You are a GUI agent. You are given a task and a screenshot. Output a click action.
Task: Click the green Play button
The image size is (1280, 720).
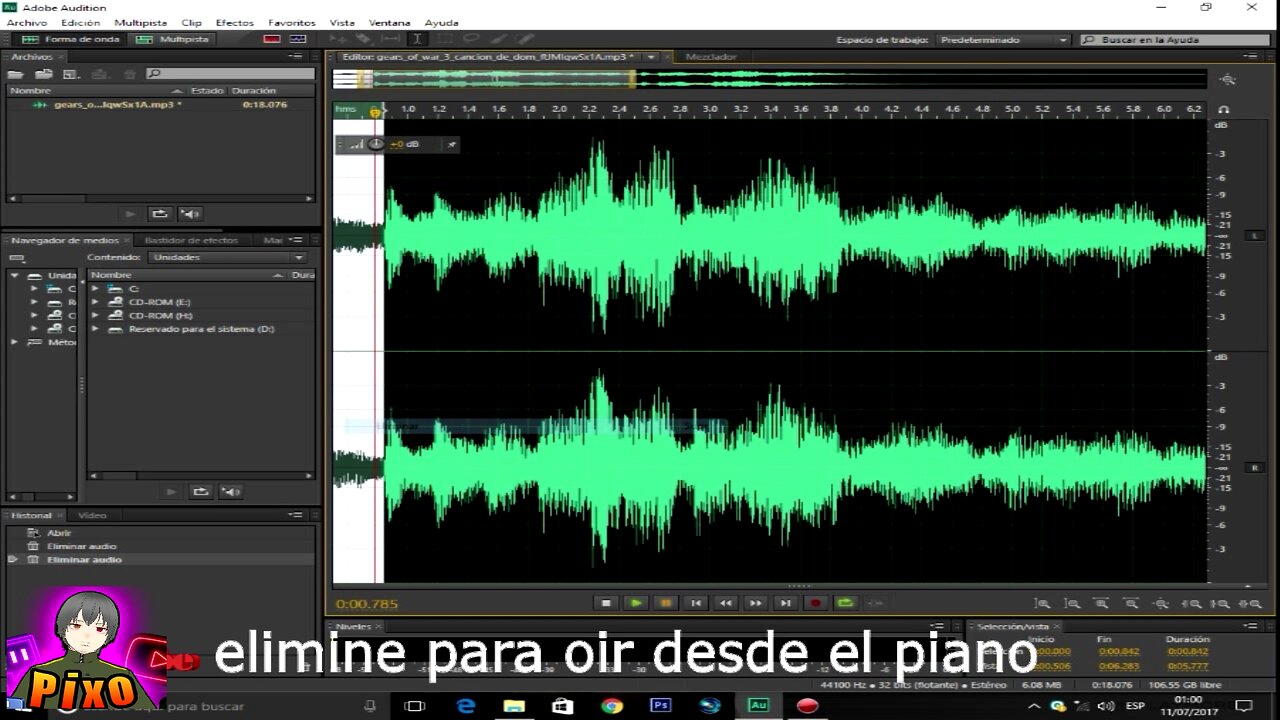(x=636, y=603)
